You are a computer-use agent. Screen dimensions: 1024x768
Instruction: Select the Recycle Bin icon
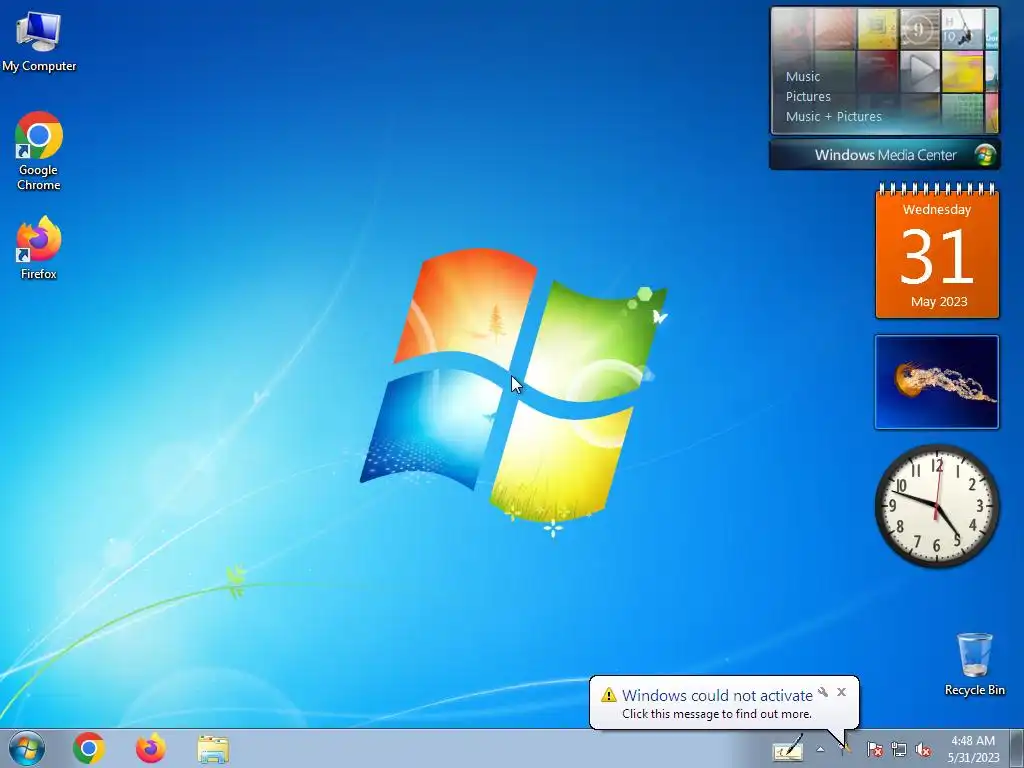point(974,664)
